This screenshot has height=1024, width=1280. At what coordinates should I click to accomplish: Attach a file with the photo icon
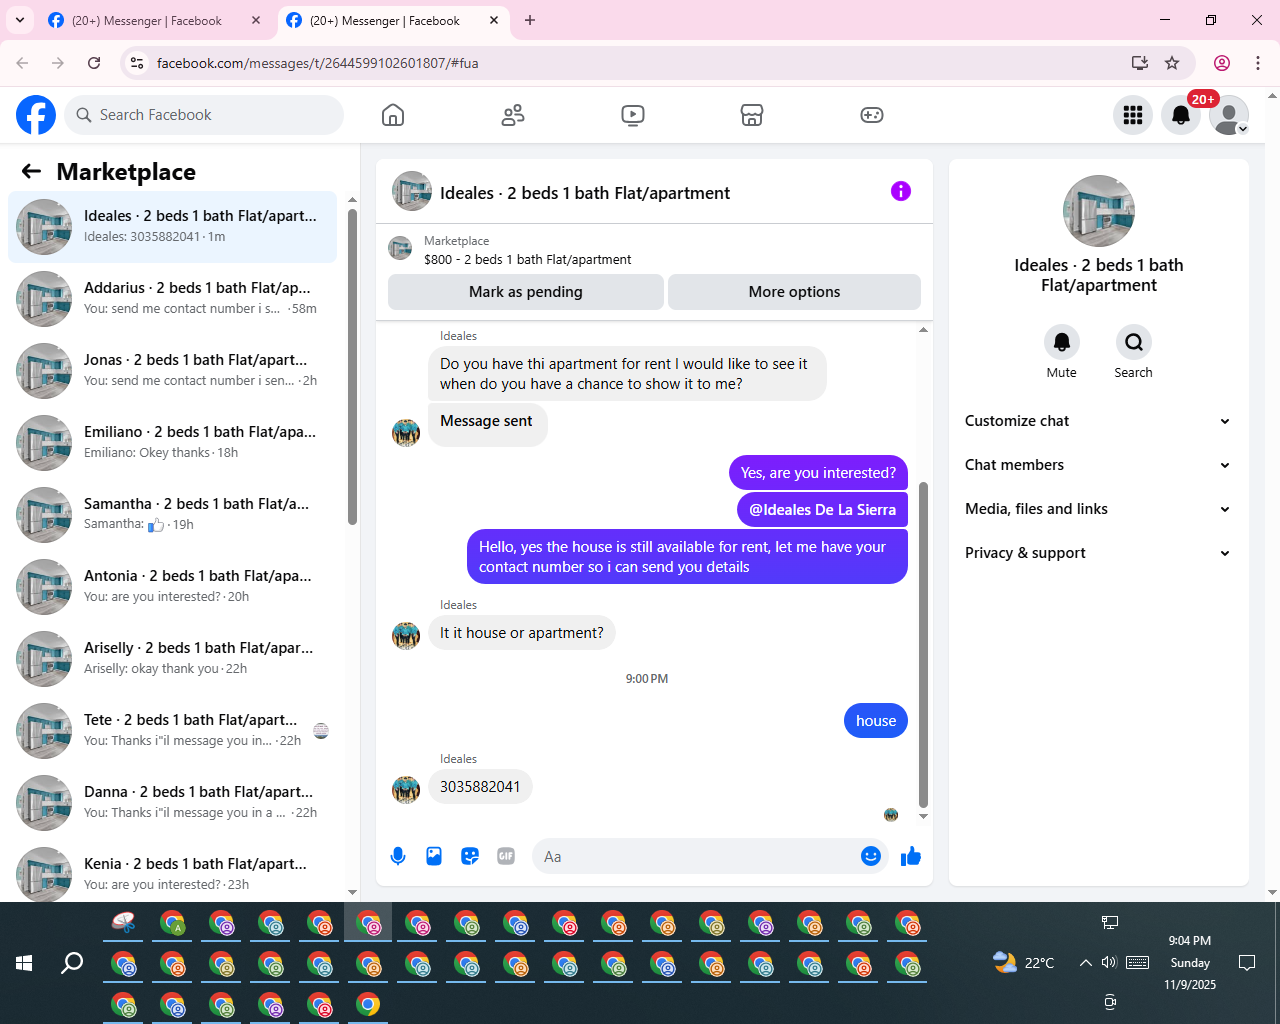pos(434,856)
